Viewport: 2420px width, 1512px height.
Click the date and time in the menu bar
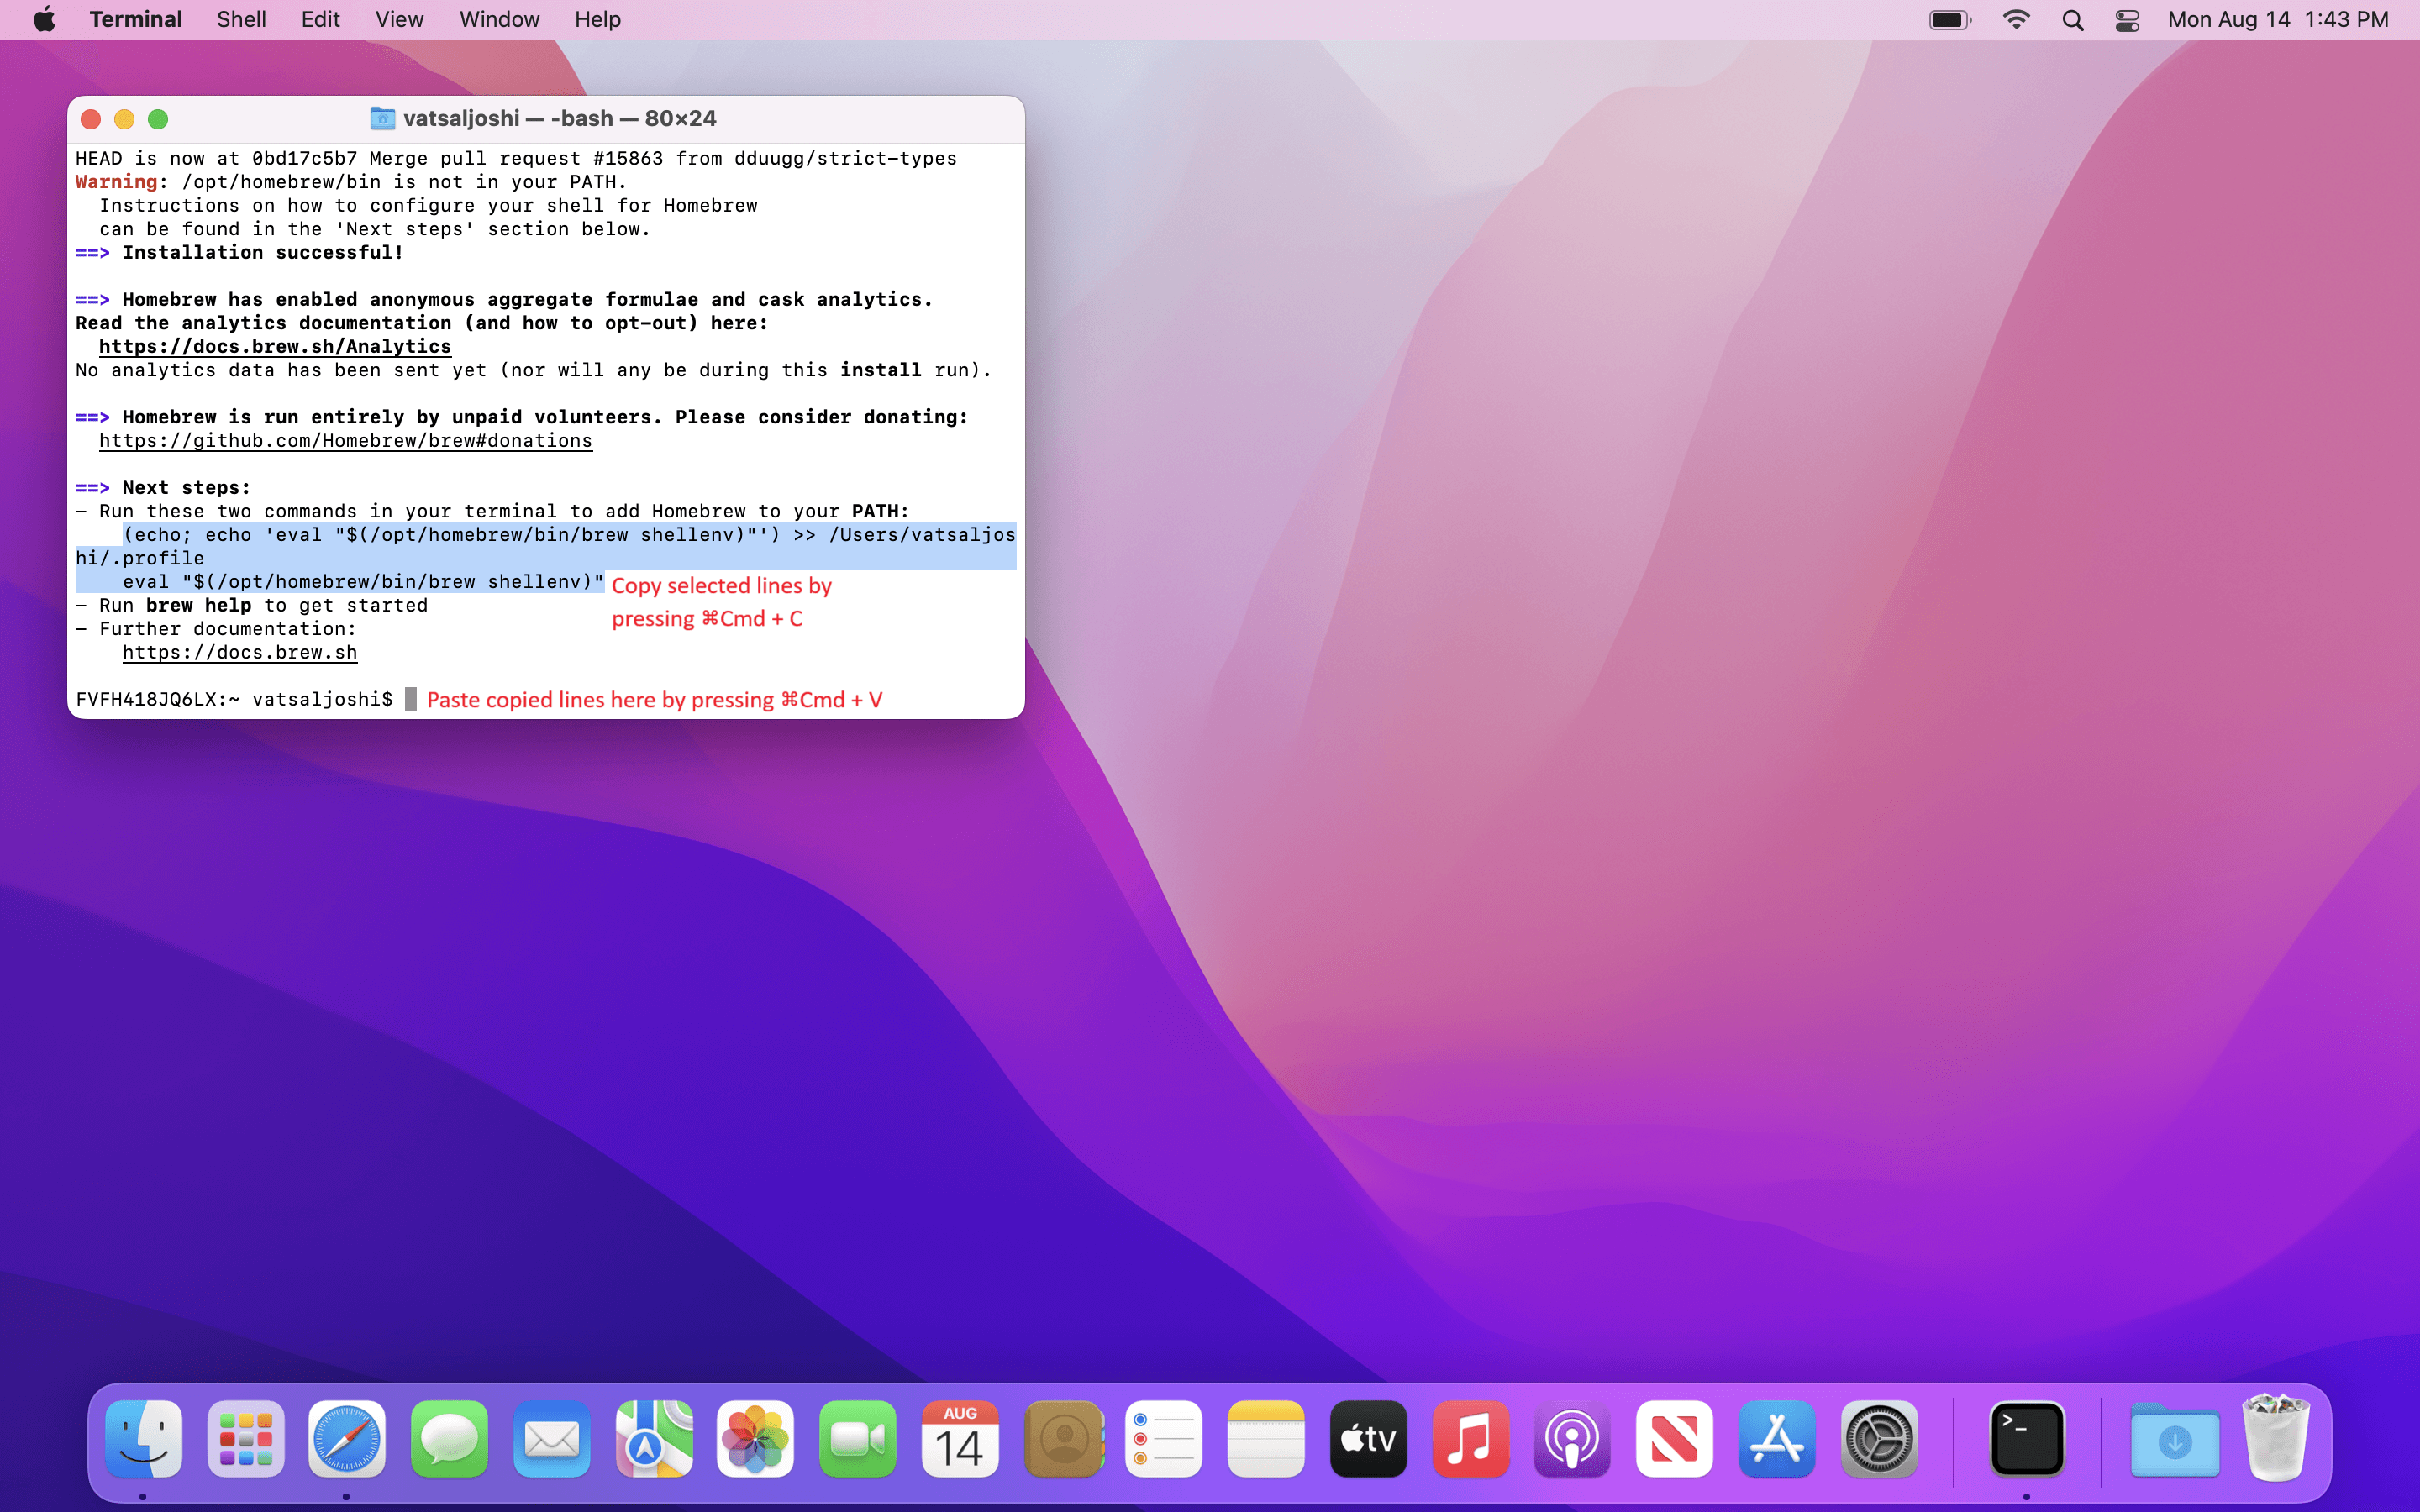(x=2277, y=20)
